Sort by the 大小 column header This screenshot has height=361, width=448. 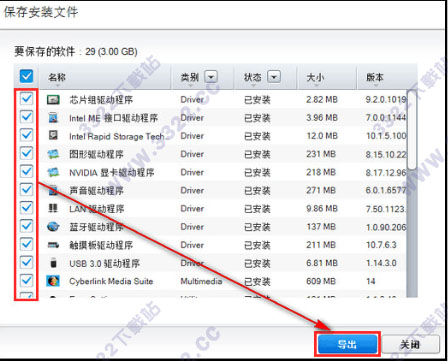(x=315, y=77)
